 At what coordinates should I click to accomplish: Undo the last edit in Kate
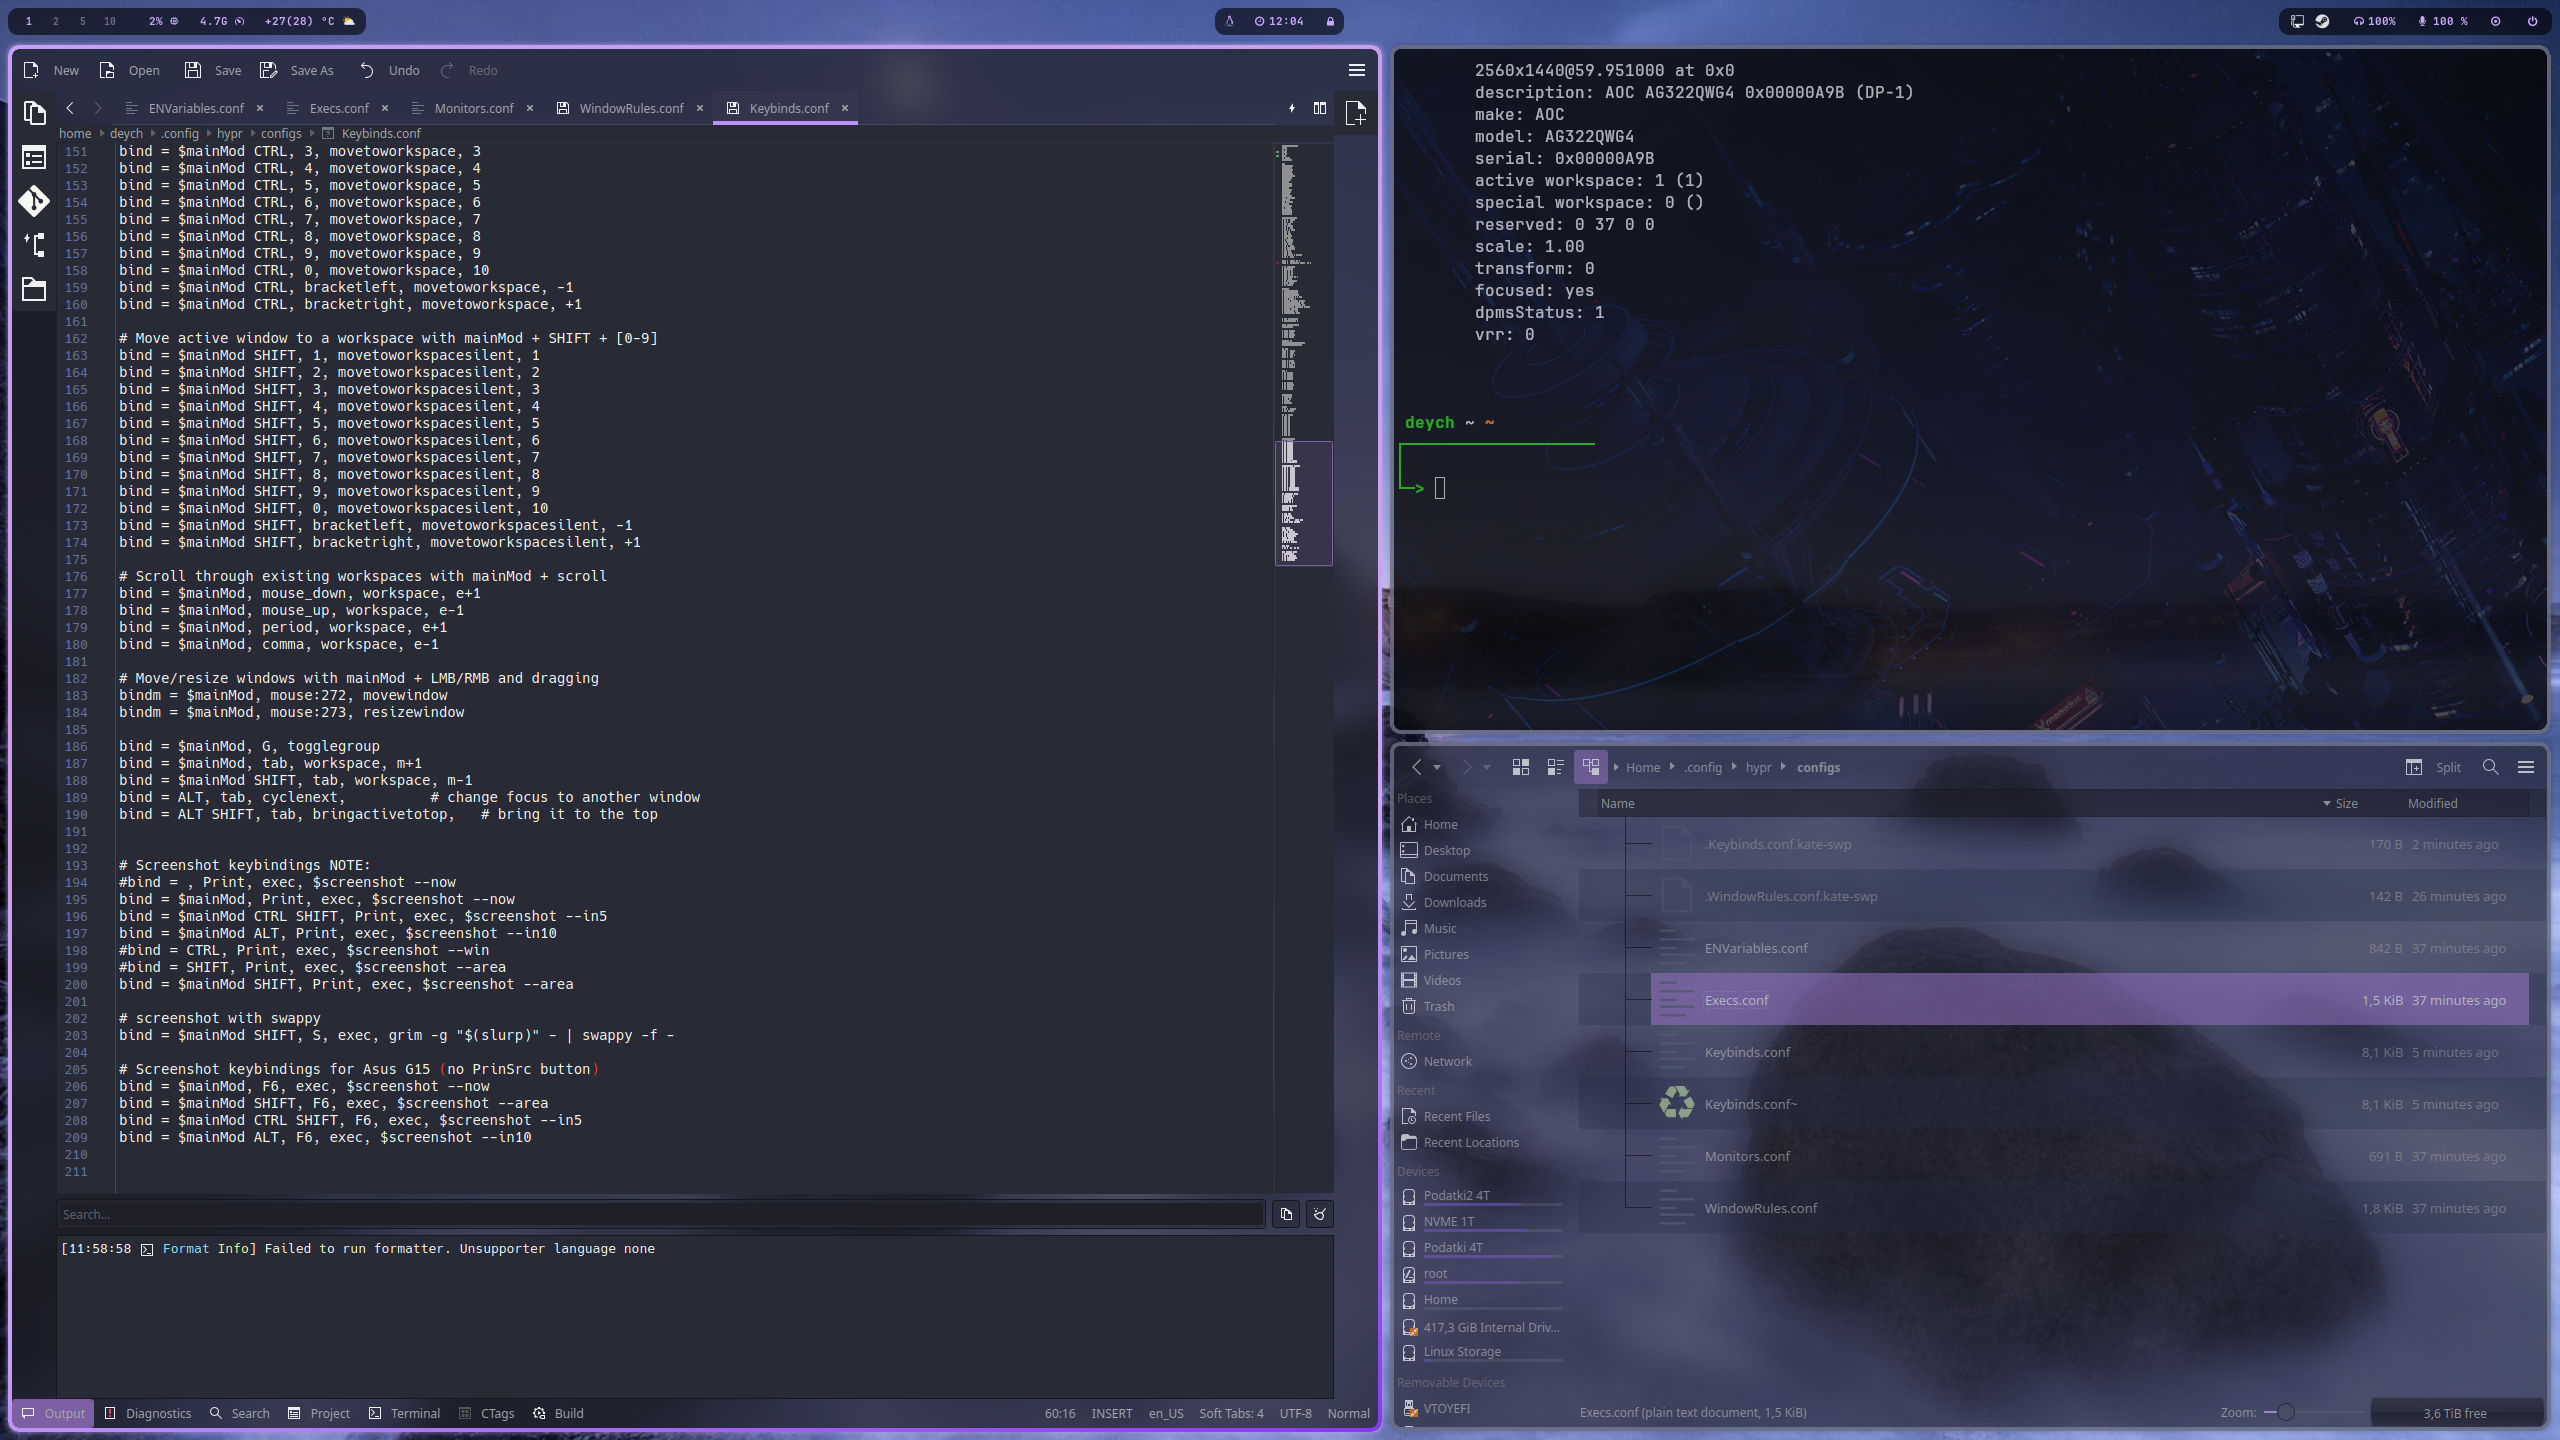coord(390,70)
